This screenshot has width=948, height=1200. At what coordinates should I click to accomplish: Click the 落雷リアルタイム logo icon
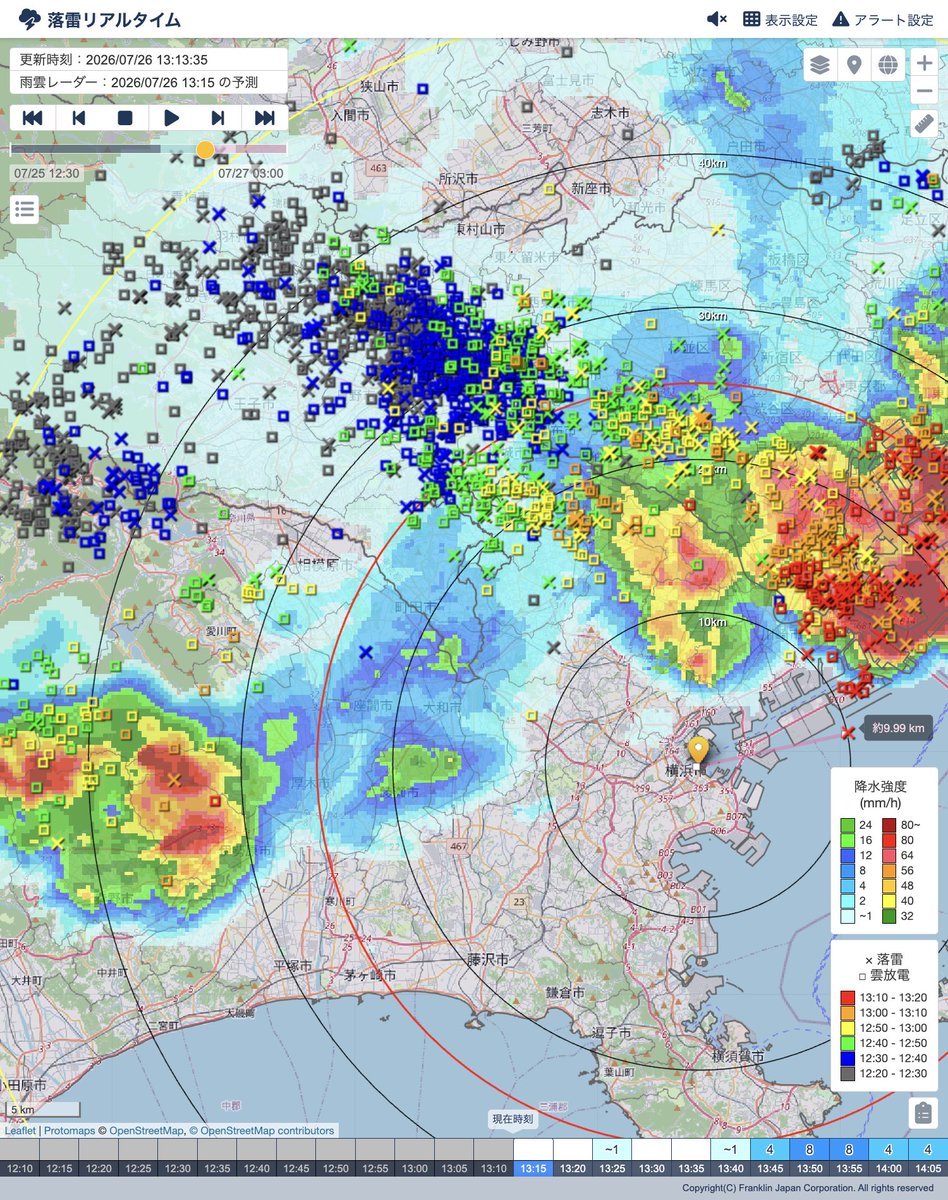pyautogui.click(x=30, y=19)
